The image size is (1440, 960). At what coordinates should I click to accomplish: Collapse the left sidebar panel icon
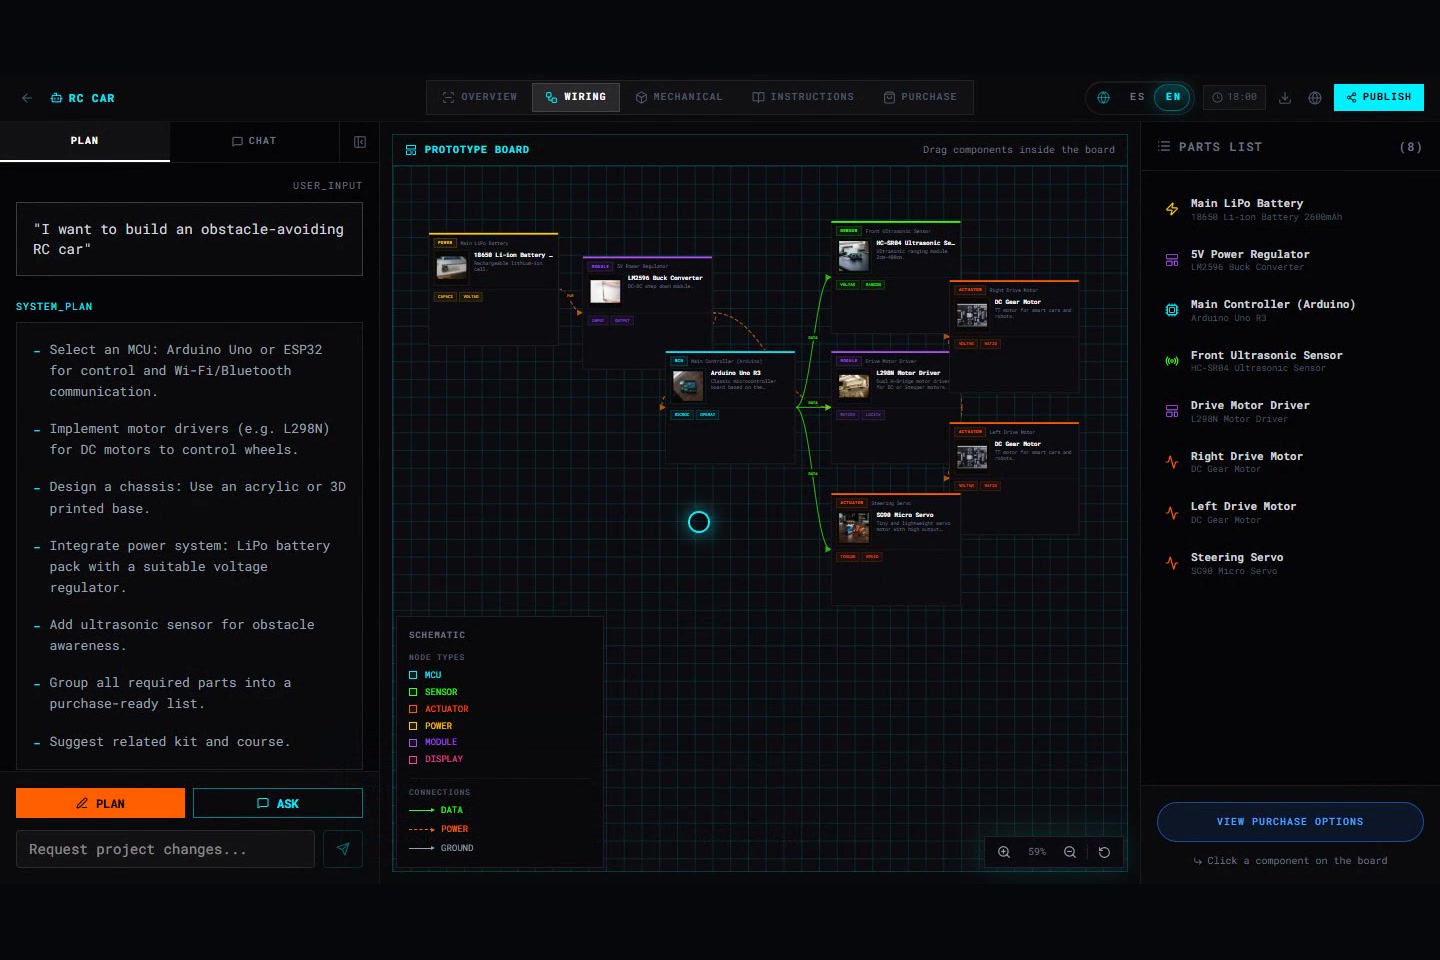360,142
